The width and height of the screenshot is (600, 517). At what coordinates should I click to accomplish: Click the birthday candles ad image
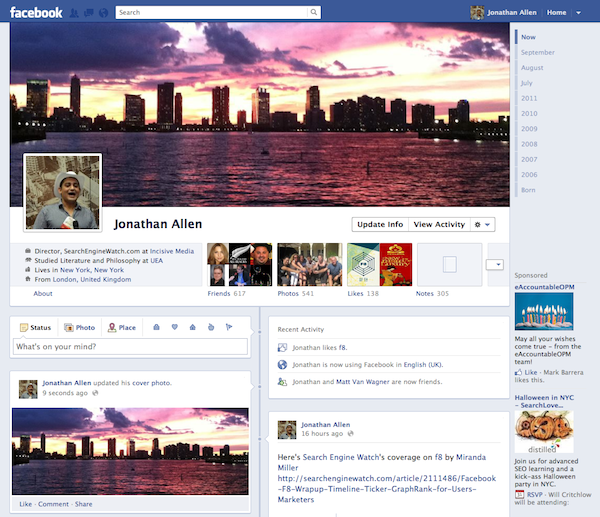[544, 312]
